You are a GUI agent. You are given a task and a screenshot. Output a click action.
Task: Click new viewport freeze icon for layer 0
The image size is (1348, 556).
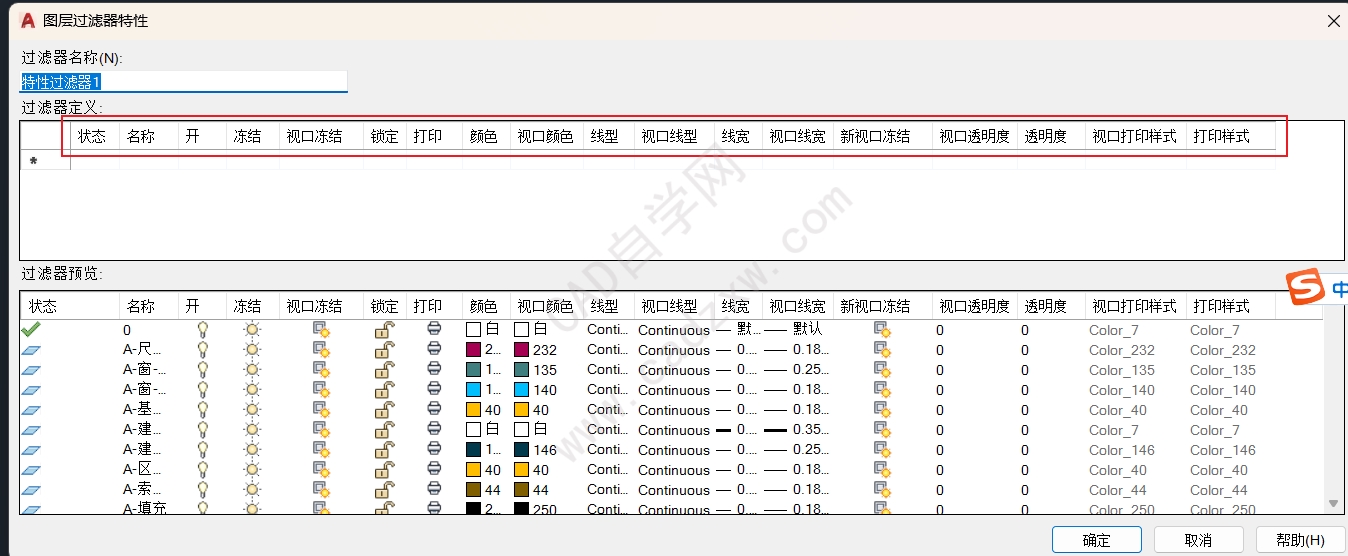[x=882, y=329]
